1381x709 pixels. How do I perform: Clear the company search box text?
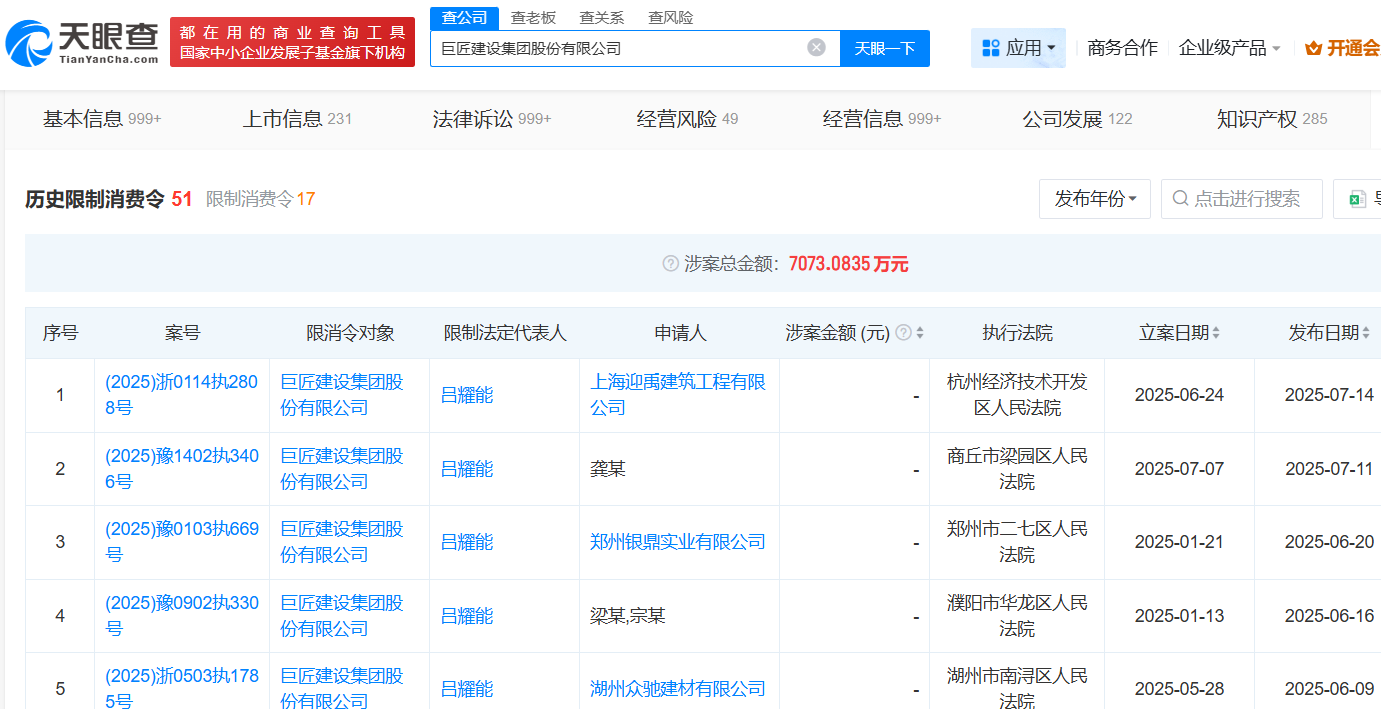click(817, 47)
